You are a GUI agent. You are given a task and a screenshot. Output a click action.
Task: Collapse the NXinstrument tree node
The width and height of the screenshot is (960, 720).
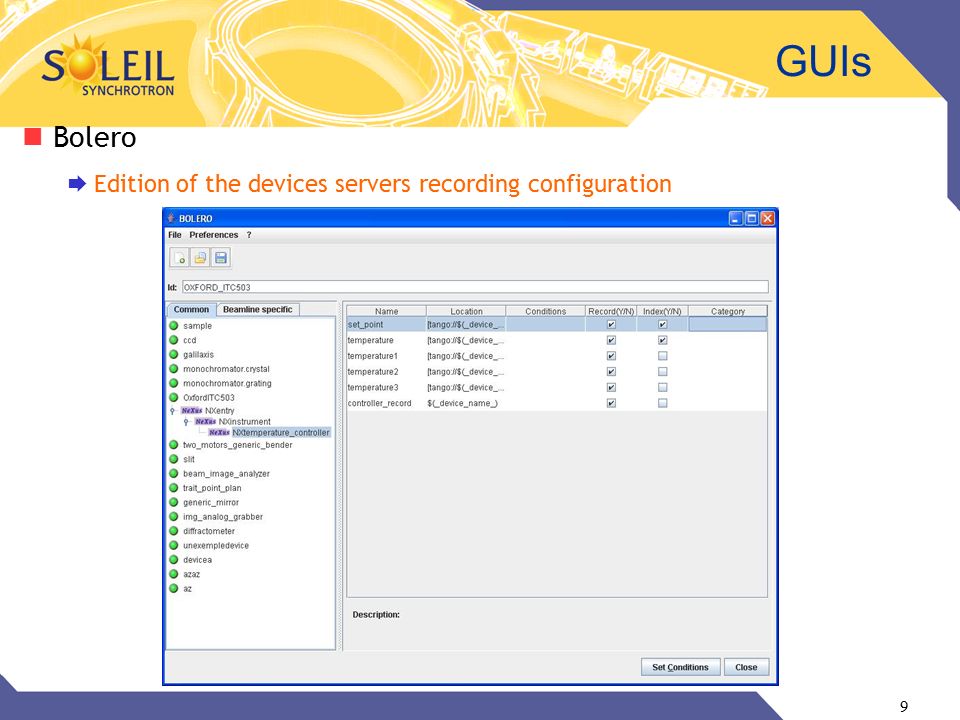186,422
